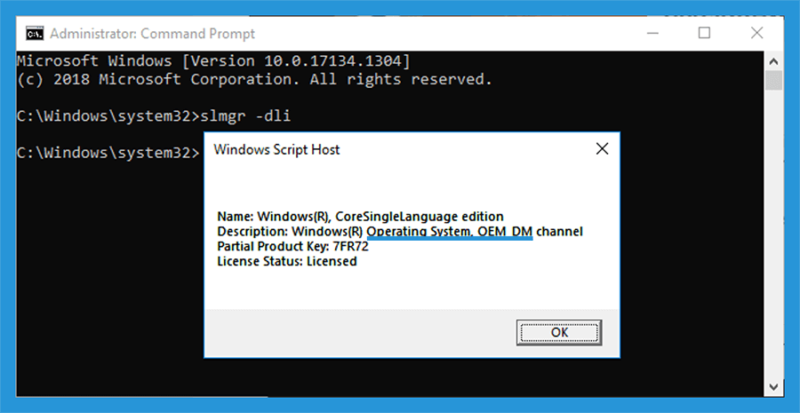The height and width of the screenshot is (413, 800).
Task: Click the vertical scrollbar thumb
Action: pos(773,81)
